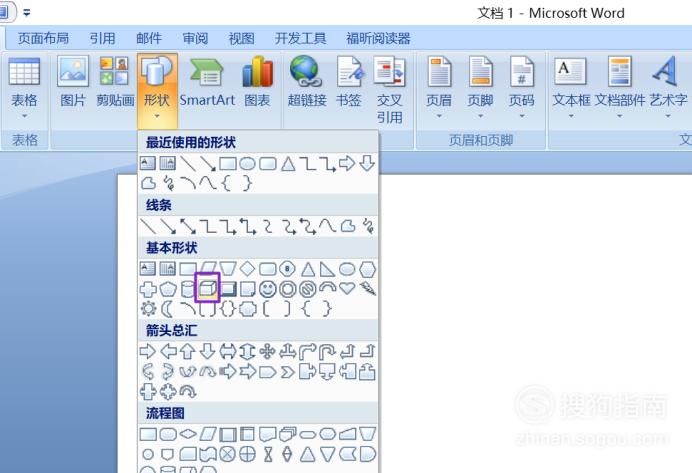Insert a chart via 图表
This screenshot has height=473, width=692.
click(x=257, y=82)
